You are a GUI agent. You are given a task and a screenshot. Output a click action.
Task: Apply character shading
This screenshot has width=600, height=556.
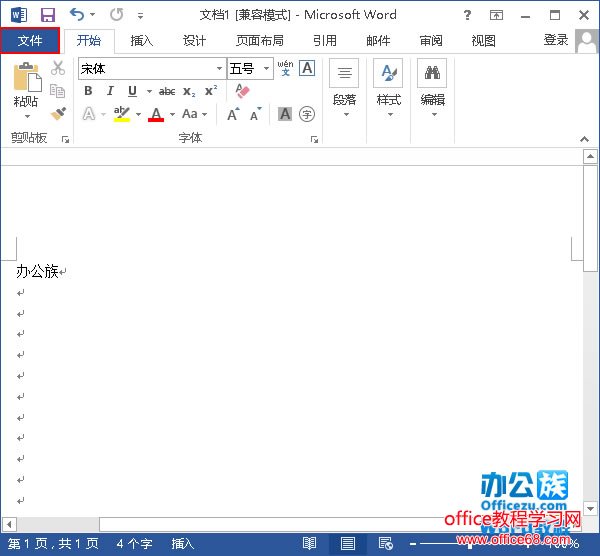tap(285, 114)
